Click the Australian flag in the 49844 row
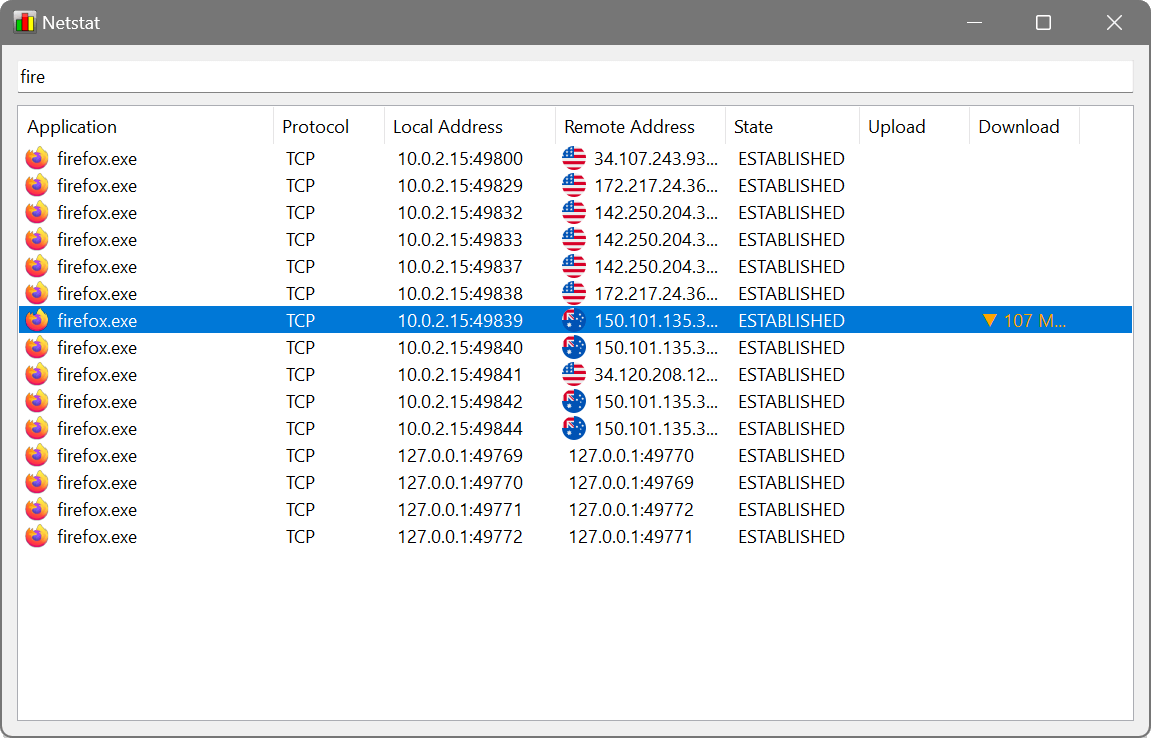This screenshot has height=738, width=1151. pos(574,429)
